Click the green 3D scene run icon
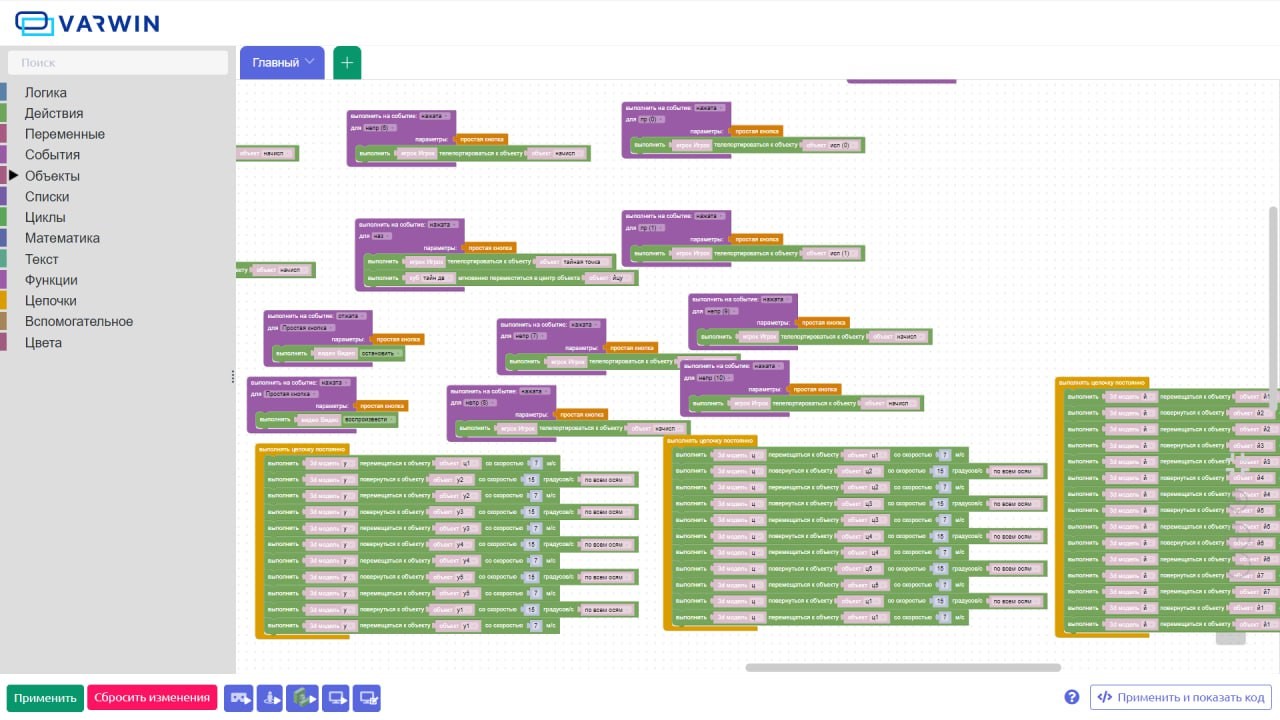Viewport: 1280px width, 720px height. pyautogui.click(x=302, y=698)
